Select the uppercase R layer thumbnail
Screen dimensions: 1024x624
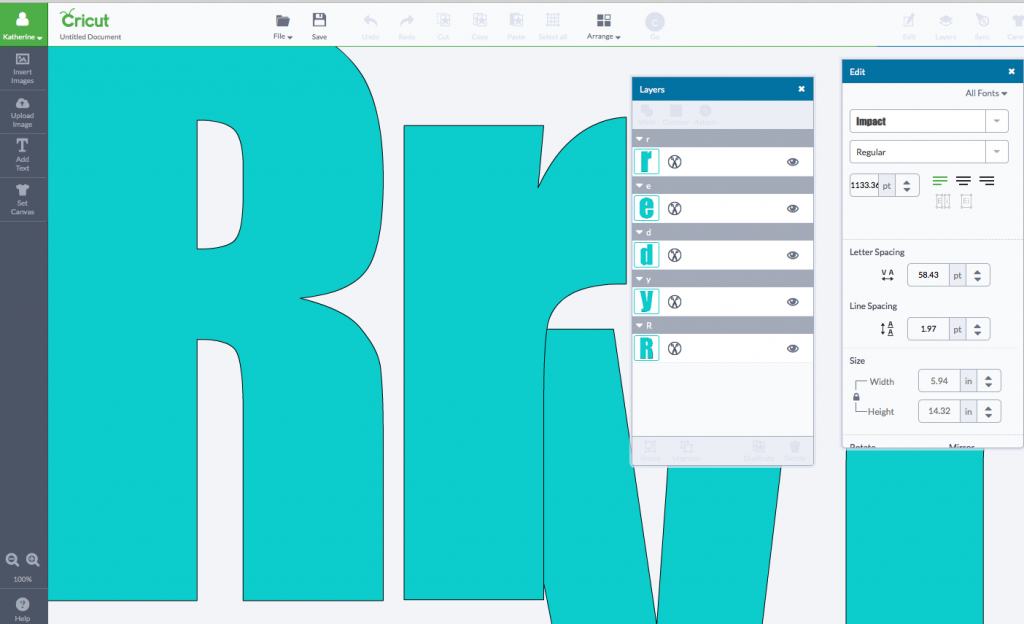click(x=647, y=349)
